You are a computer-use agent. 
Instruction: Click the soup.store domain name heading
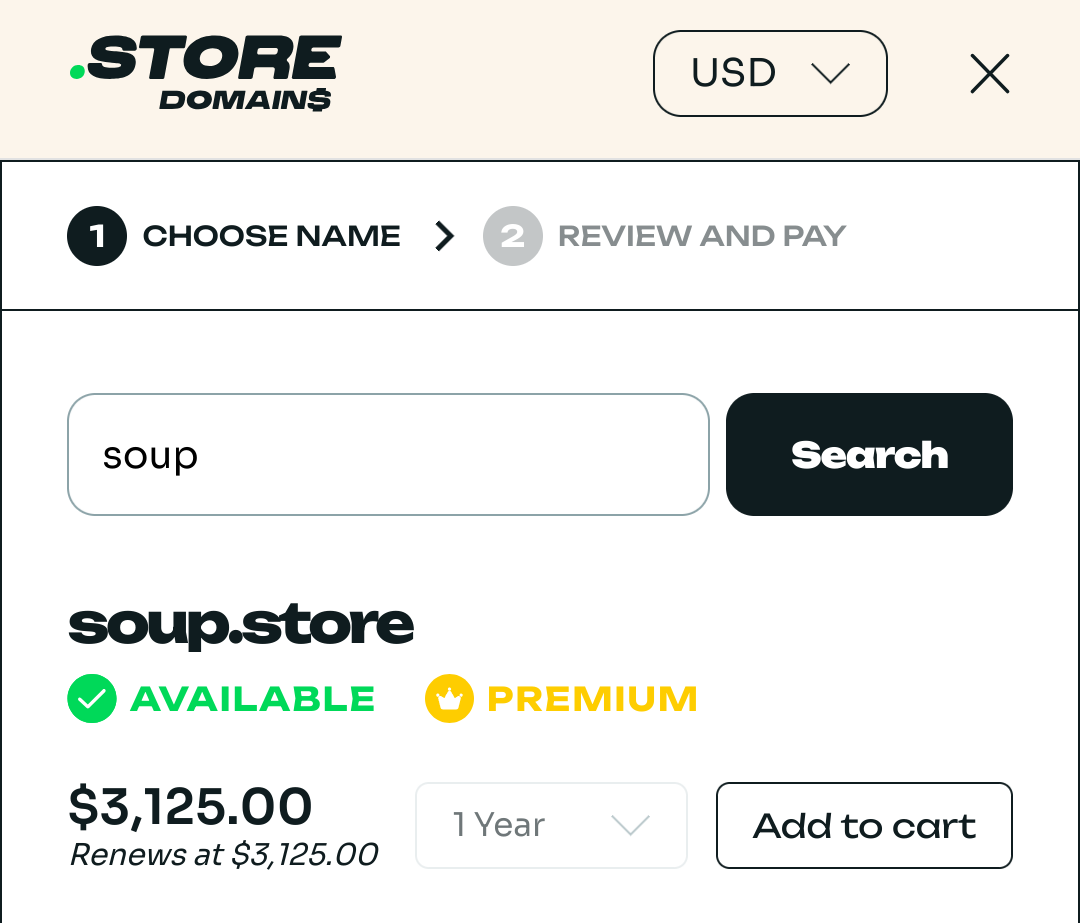tap(241, 624)
